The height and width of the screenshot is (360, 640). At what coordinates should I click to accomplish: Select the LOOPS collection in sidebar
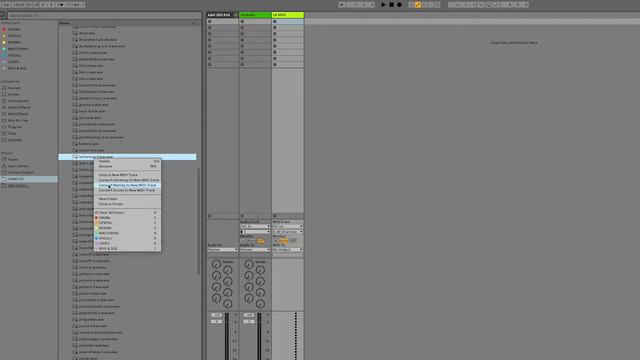[13, 62]
